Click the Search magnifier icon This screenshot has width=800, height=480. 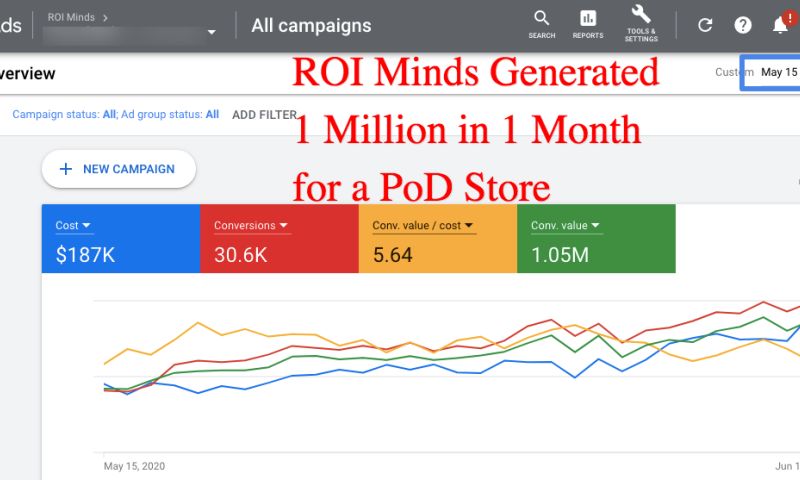point(541,24)
